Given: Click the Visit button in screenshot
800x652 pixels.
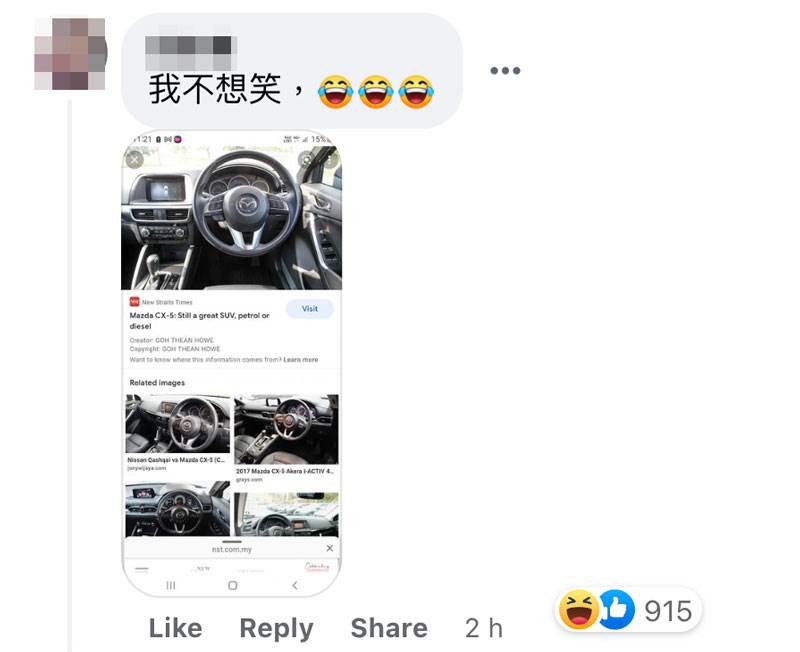Looking at the screenshot, I should pyautogui.click(x=310, y=309).
